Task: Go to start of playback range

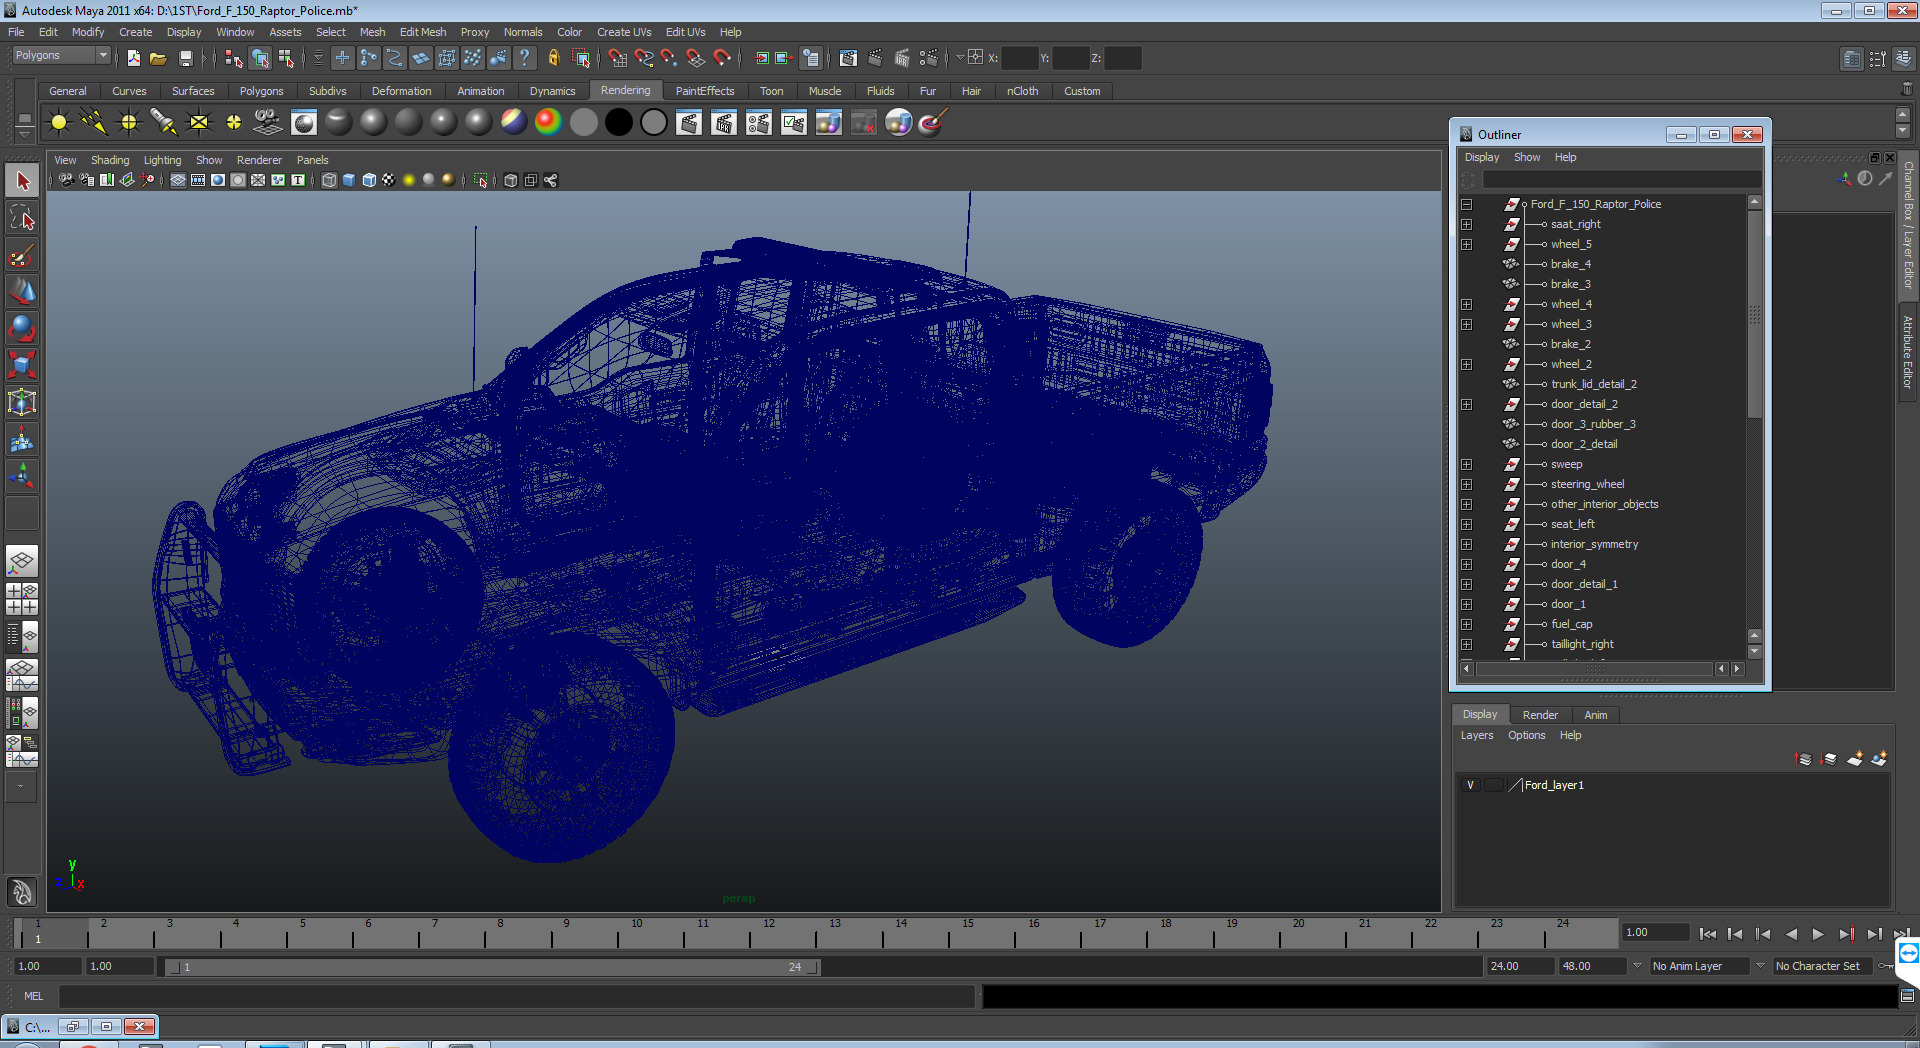Action: point(1707,934)
